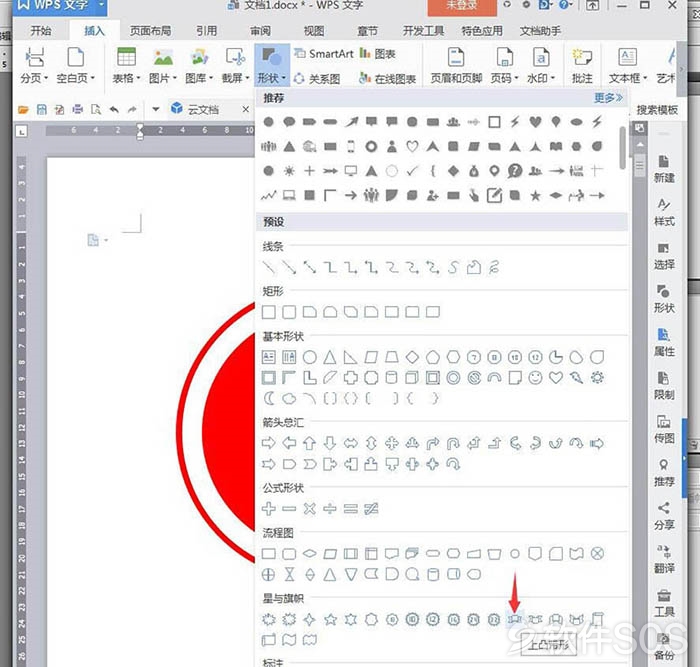Screen dimensions: 700x667
Task: Select the plus sign in 公式形状
Action: [x=268, y=509]
